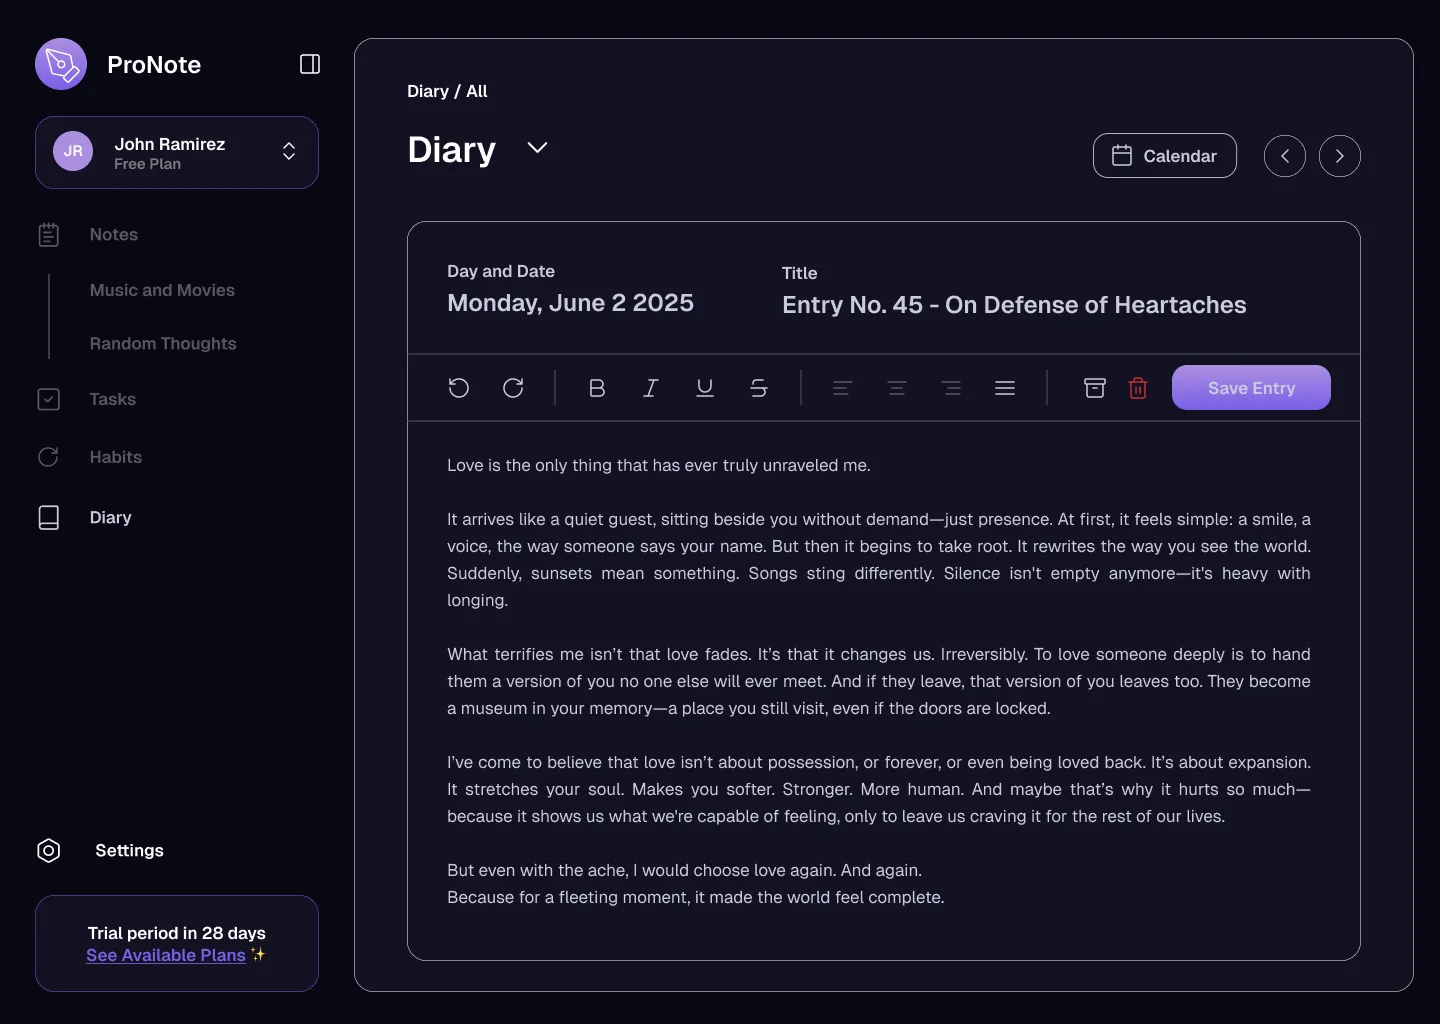Click the Diary book icon

(x=49, y=517)
